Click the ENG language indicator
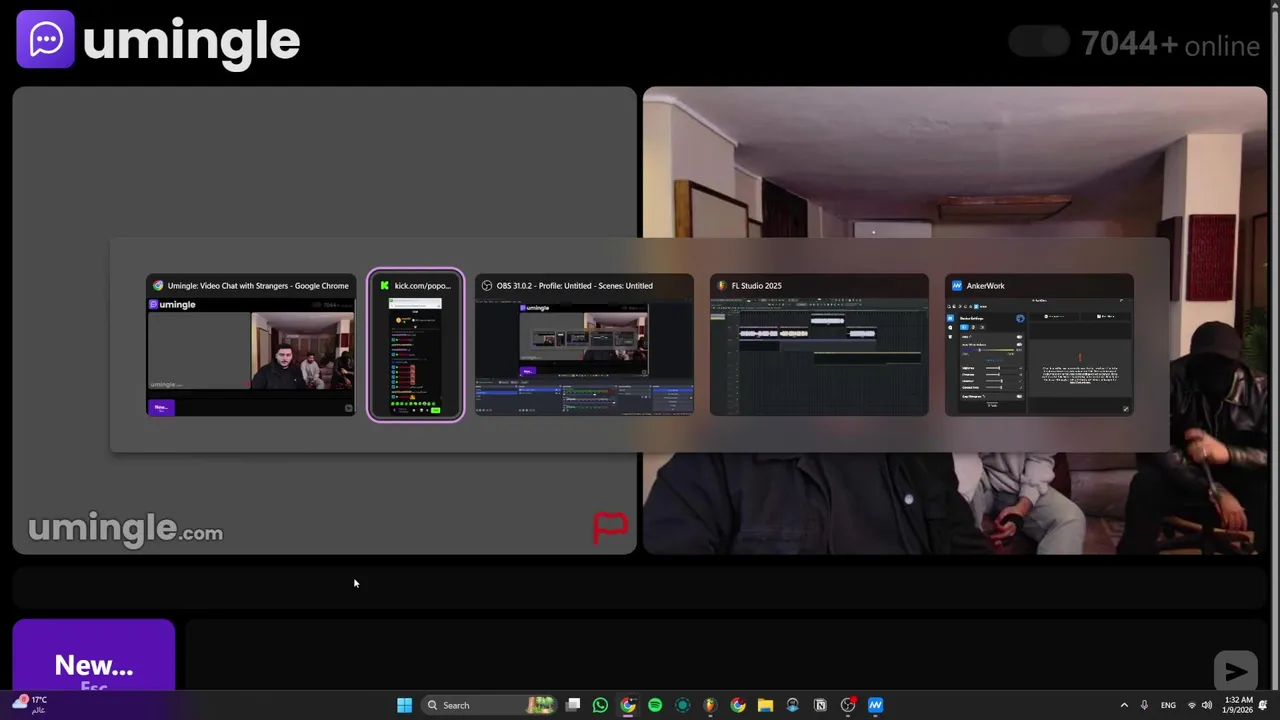 (1168, 705)
